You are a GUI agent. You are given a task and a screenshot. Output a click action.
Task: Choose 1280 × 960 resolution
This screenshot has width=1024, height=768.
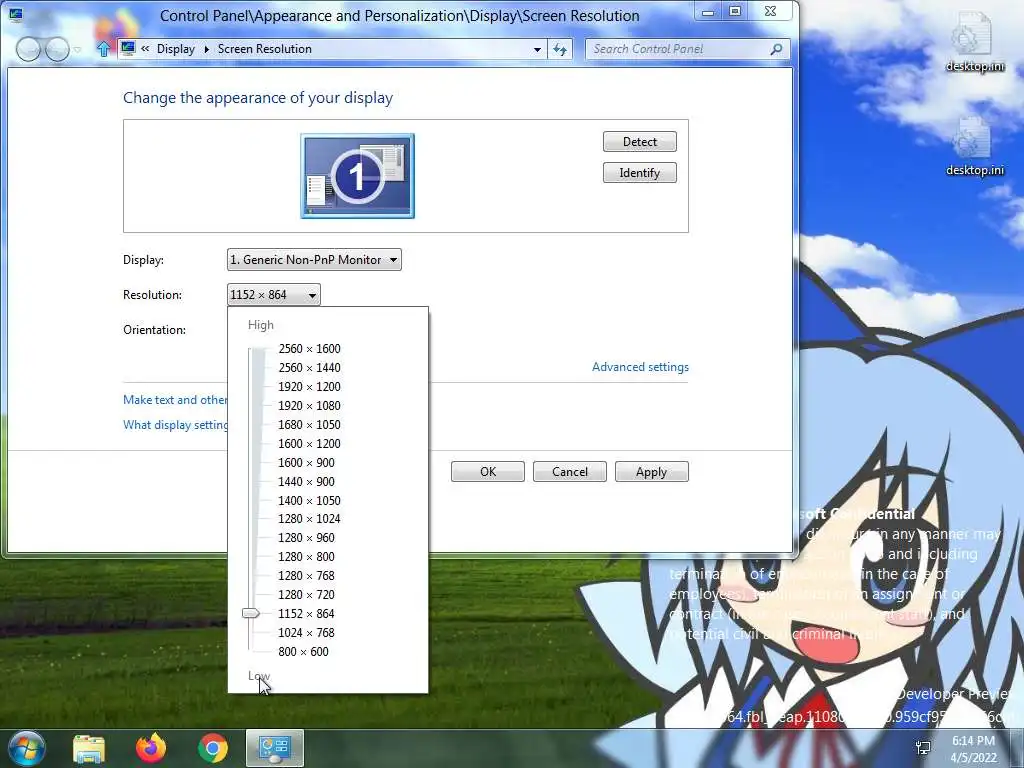pyautogui.click(x=306, y=537)
